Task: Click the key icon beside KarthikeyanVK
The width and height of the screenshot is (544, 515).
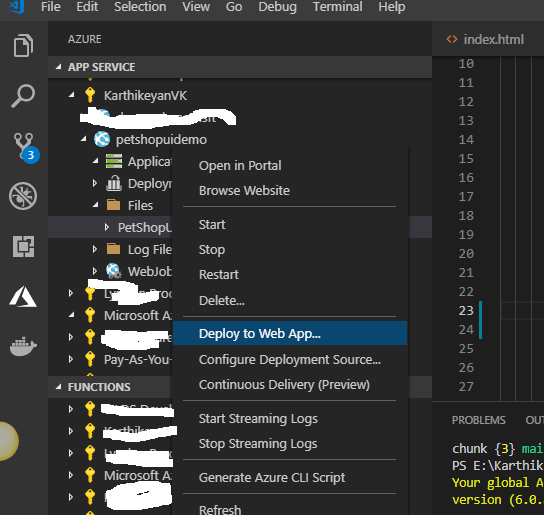Action: [x=90, y=95]
